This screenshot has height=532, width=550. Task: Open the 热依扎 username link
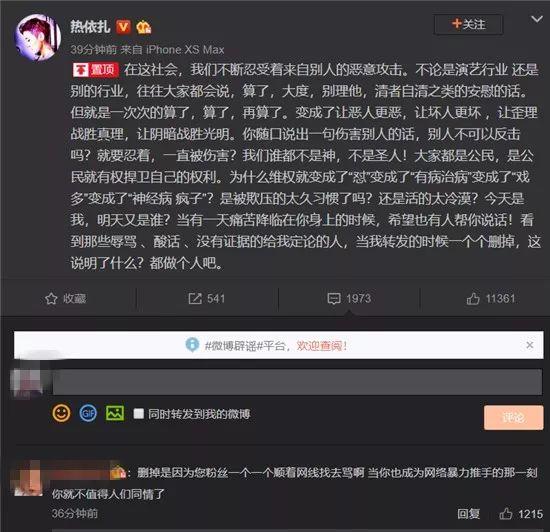[x=90, y=27]
